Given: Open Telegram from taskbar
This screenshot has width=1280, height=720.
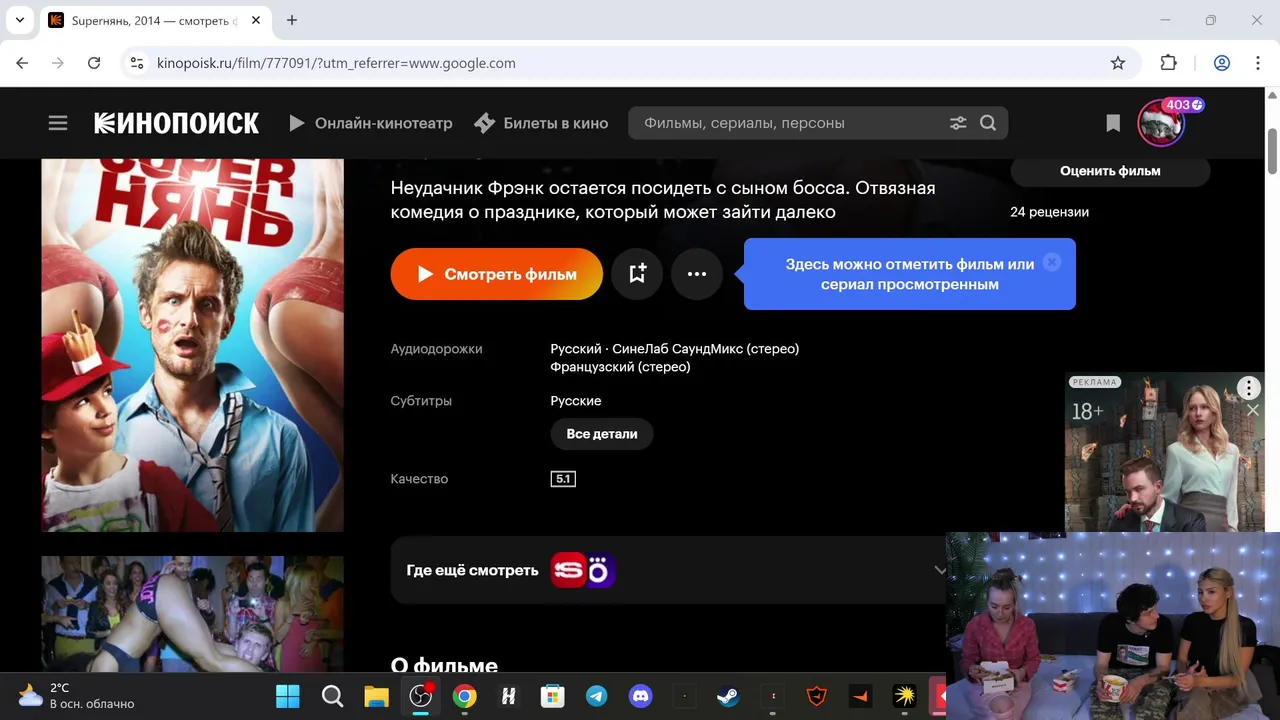Looking at the screenshot, I should click(597, 696).
